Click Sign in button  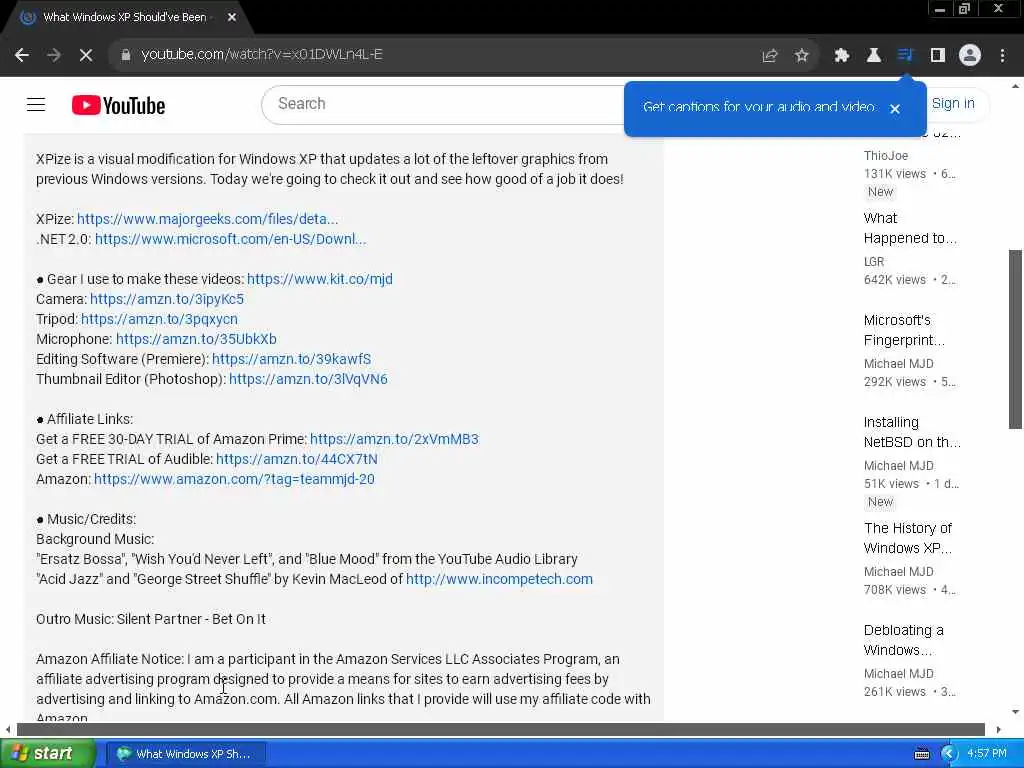coord(953,103)
